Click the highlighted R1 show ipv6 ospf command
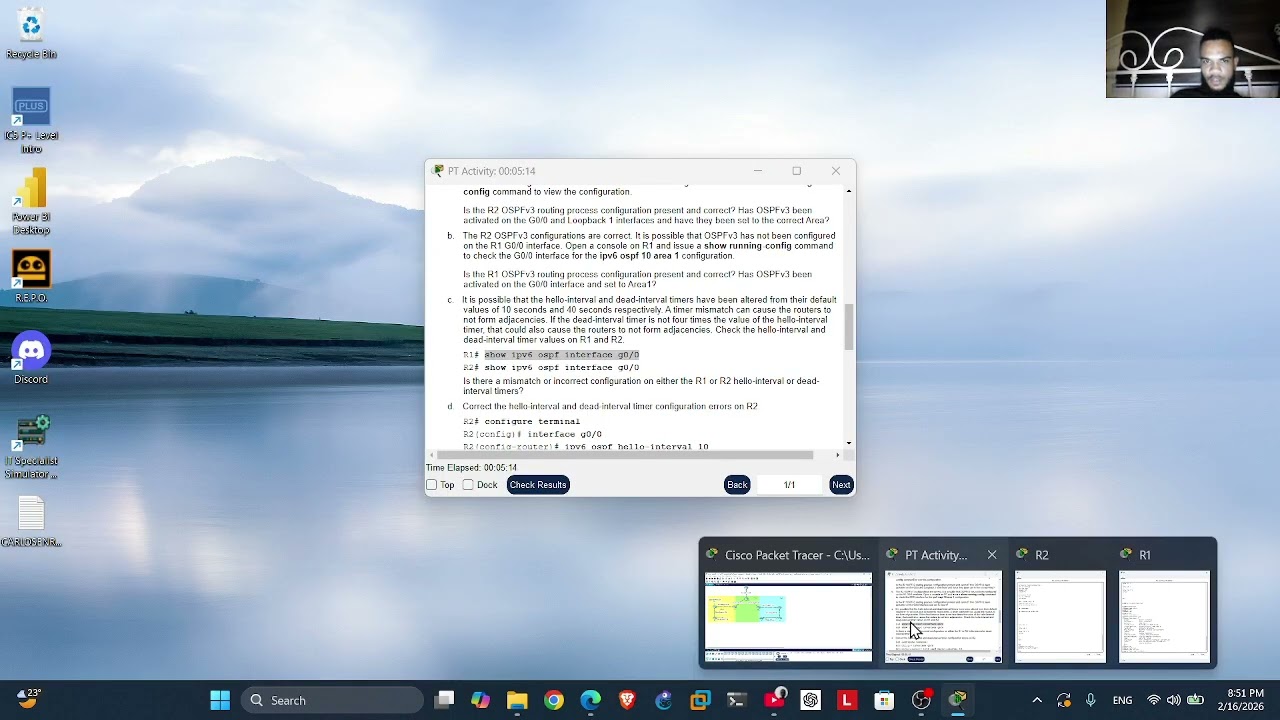The image size is (1280, 720). tap(561, 355)
